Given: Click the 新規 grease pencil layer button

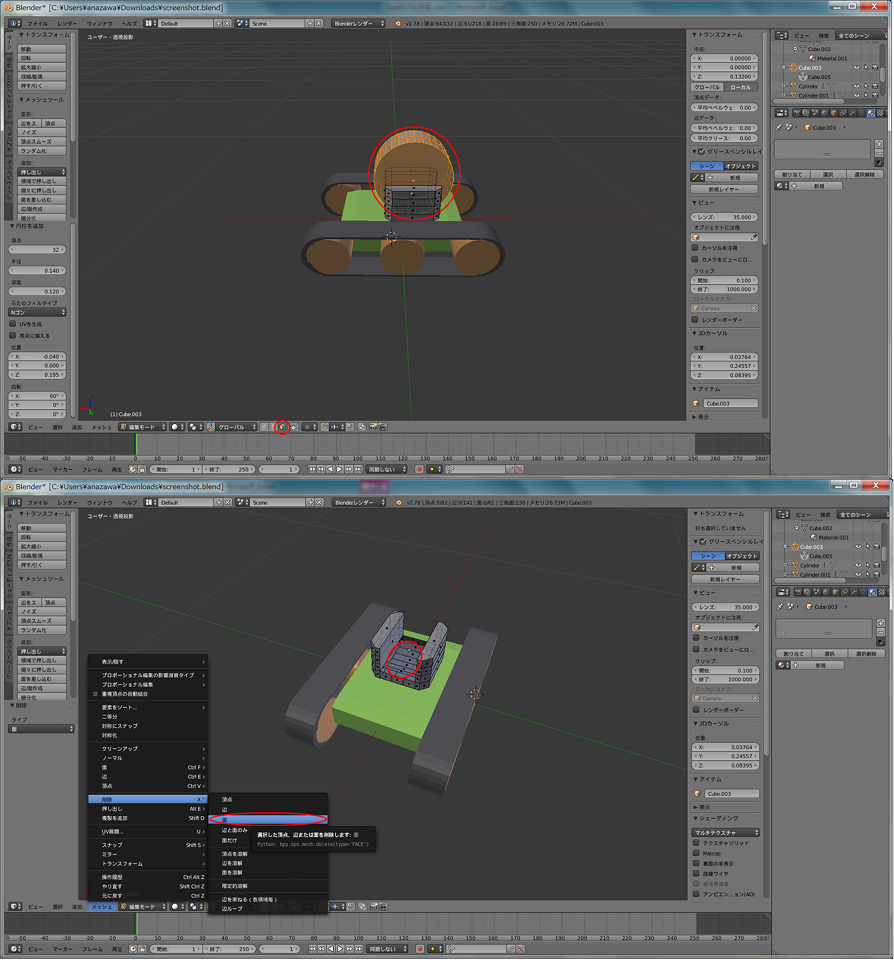Looking at the screenshot, I should (733, 177).
